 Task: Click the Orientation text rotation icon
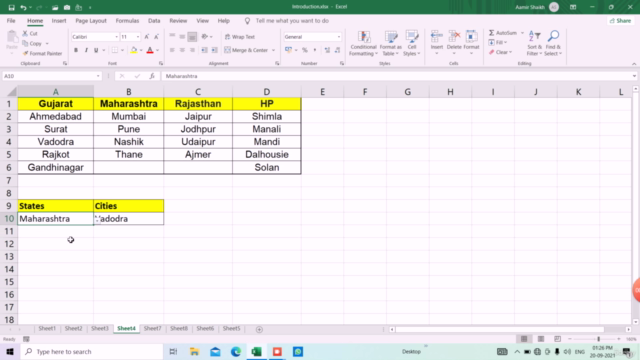[x=205, y=37]
